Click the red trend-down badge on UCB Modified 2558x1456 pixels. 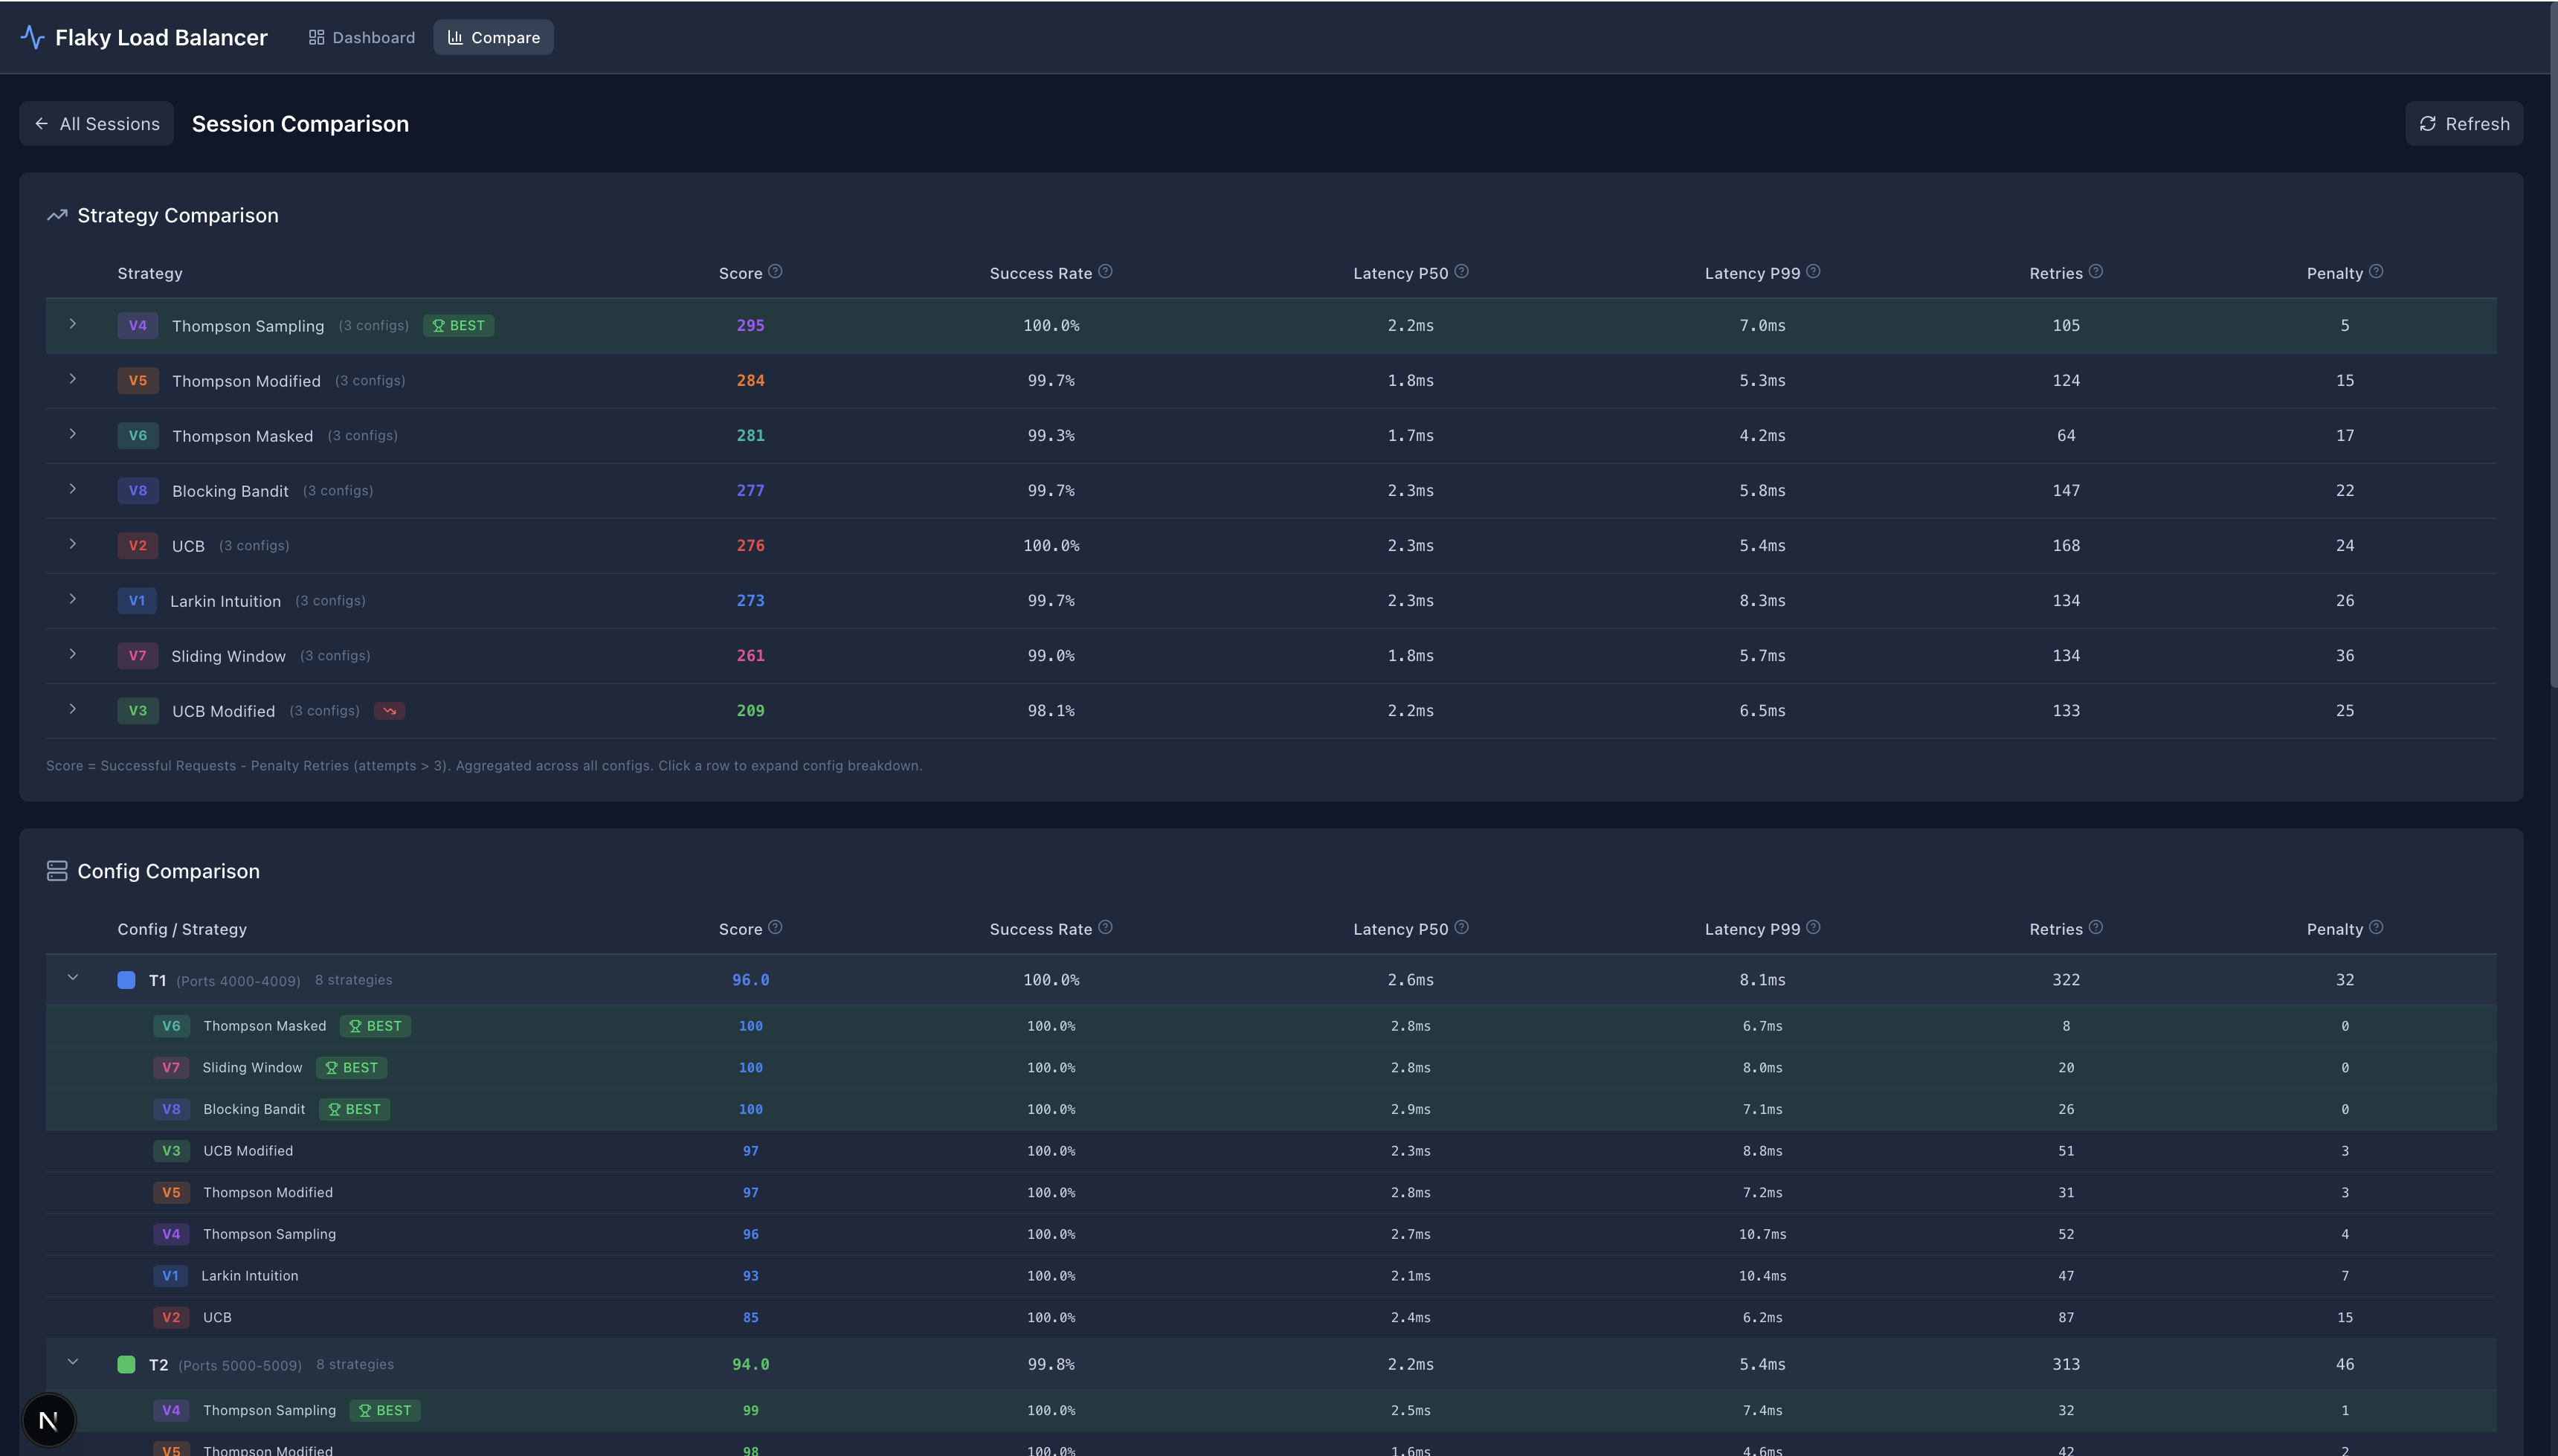[x=389, y=711]
